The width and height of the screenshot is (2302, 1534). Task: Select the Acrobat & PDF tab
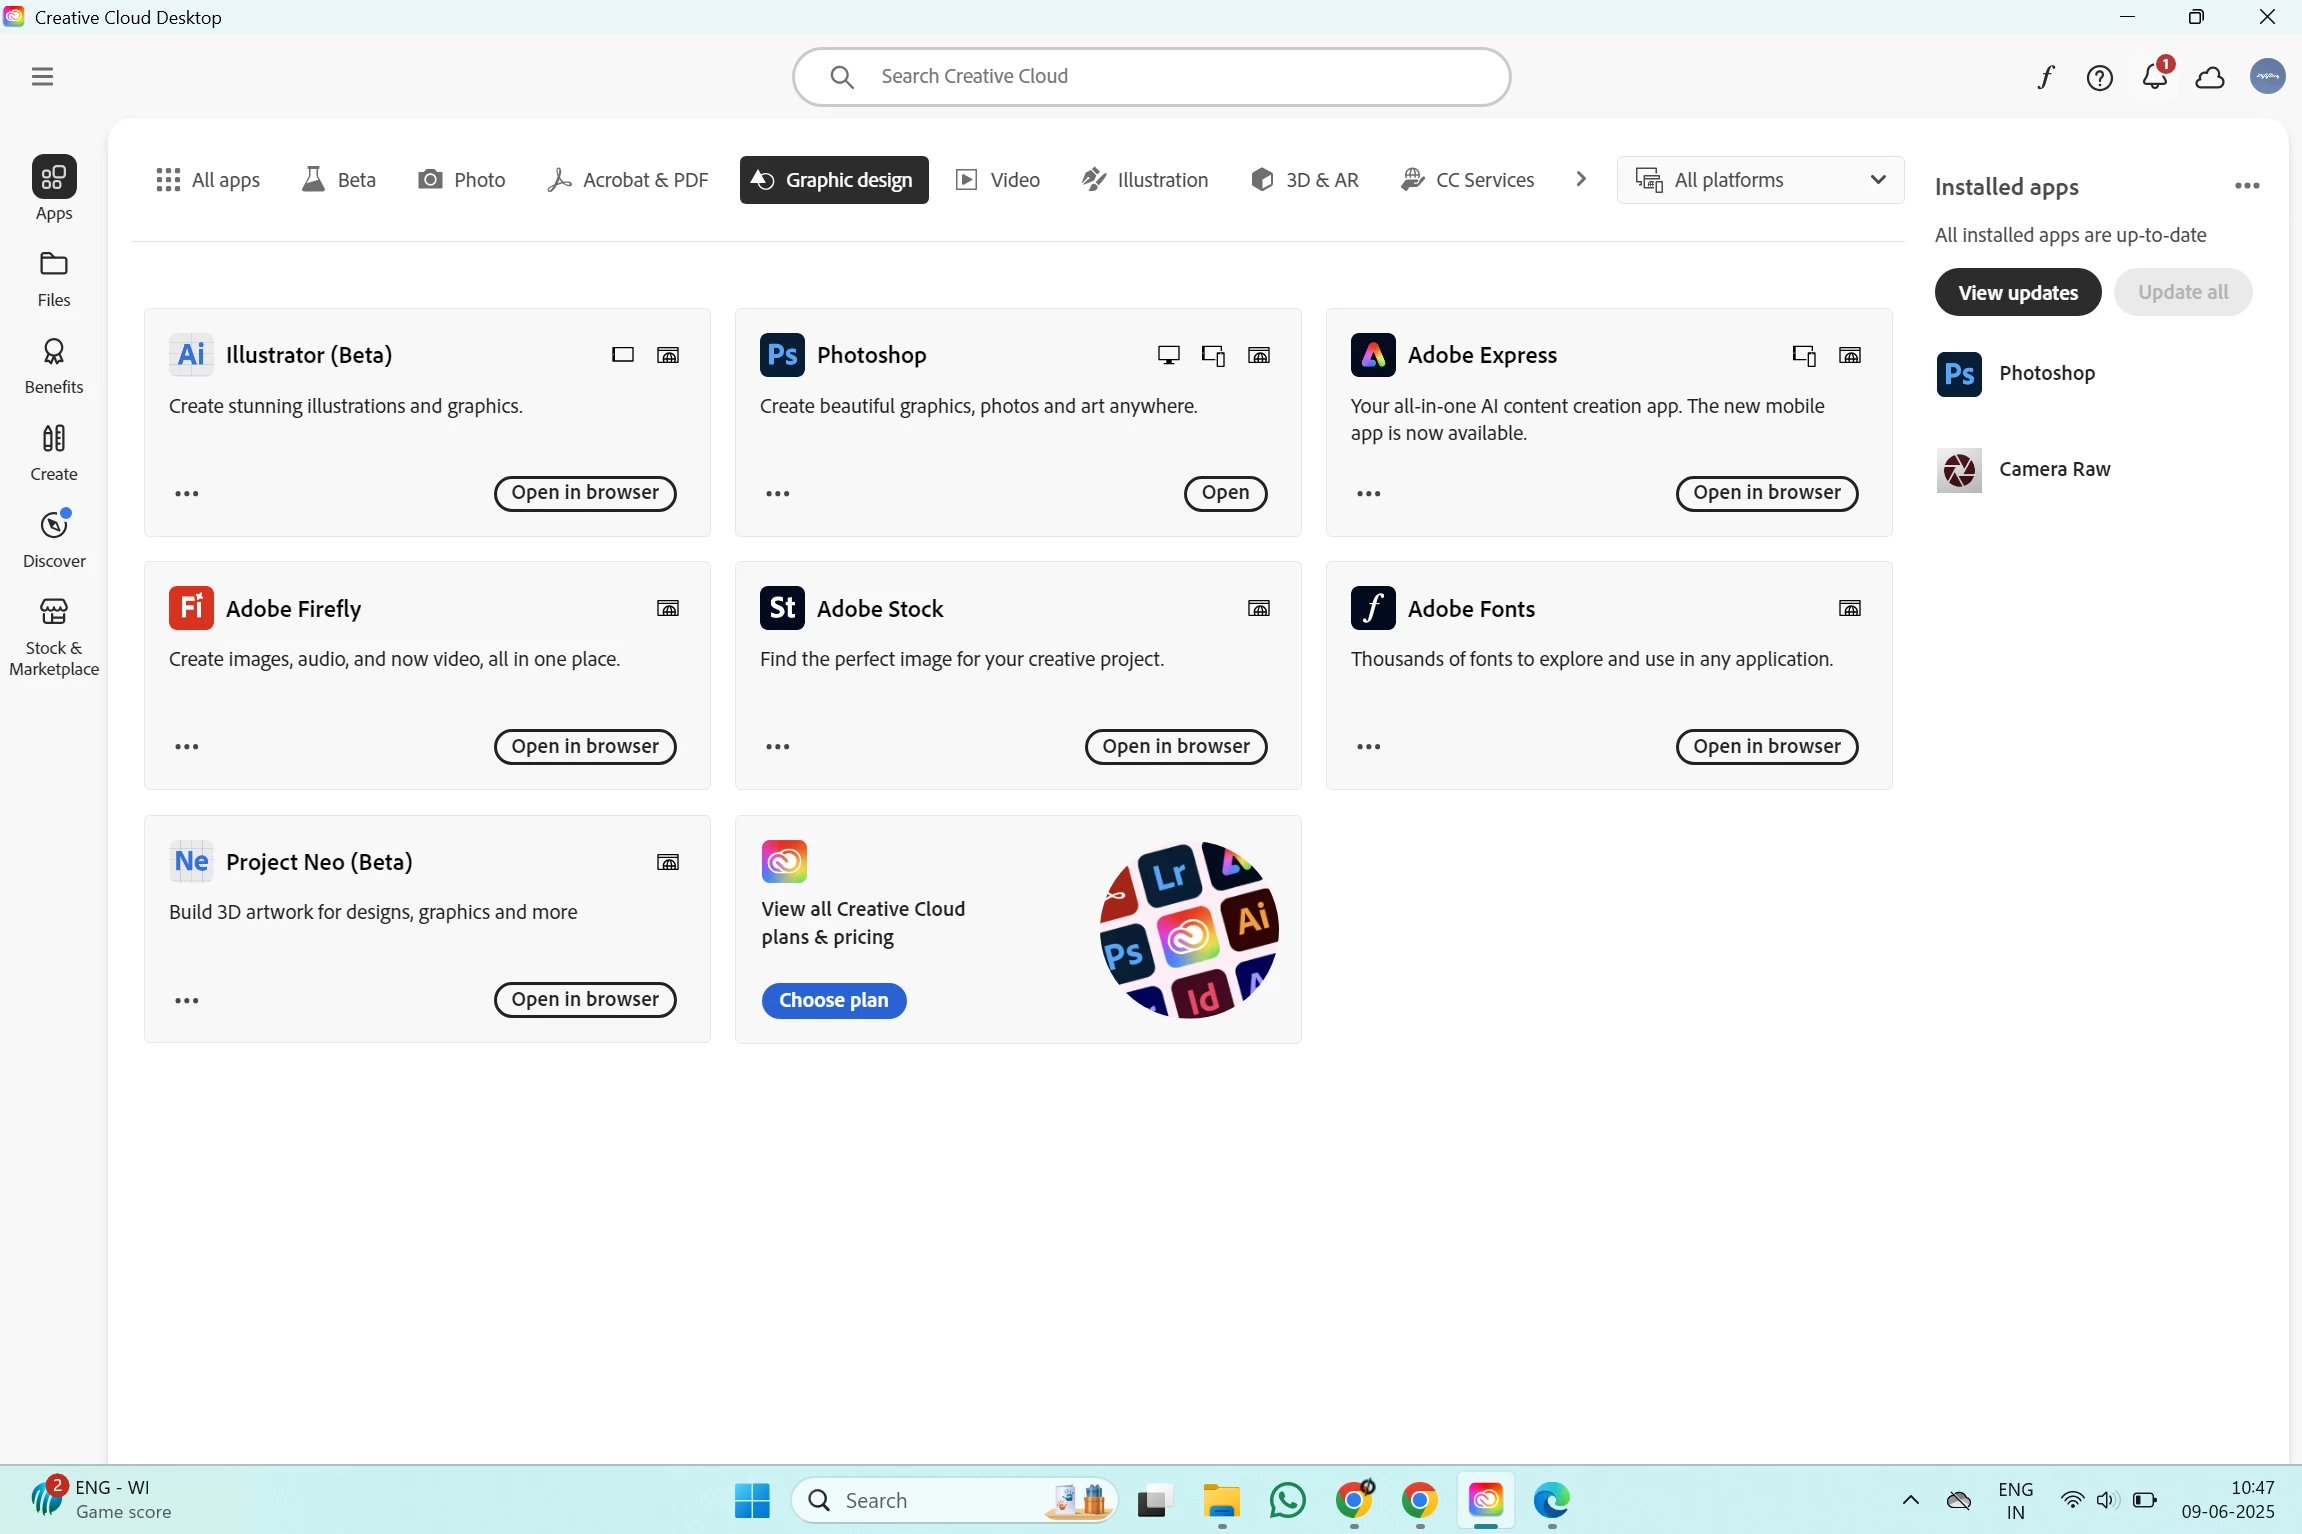click(x=628, y=180)
